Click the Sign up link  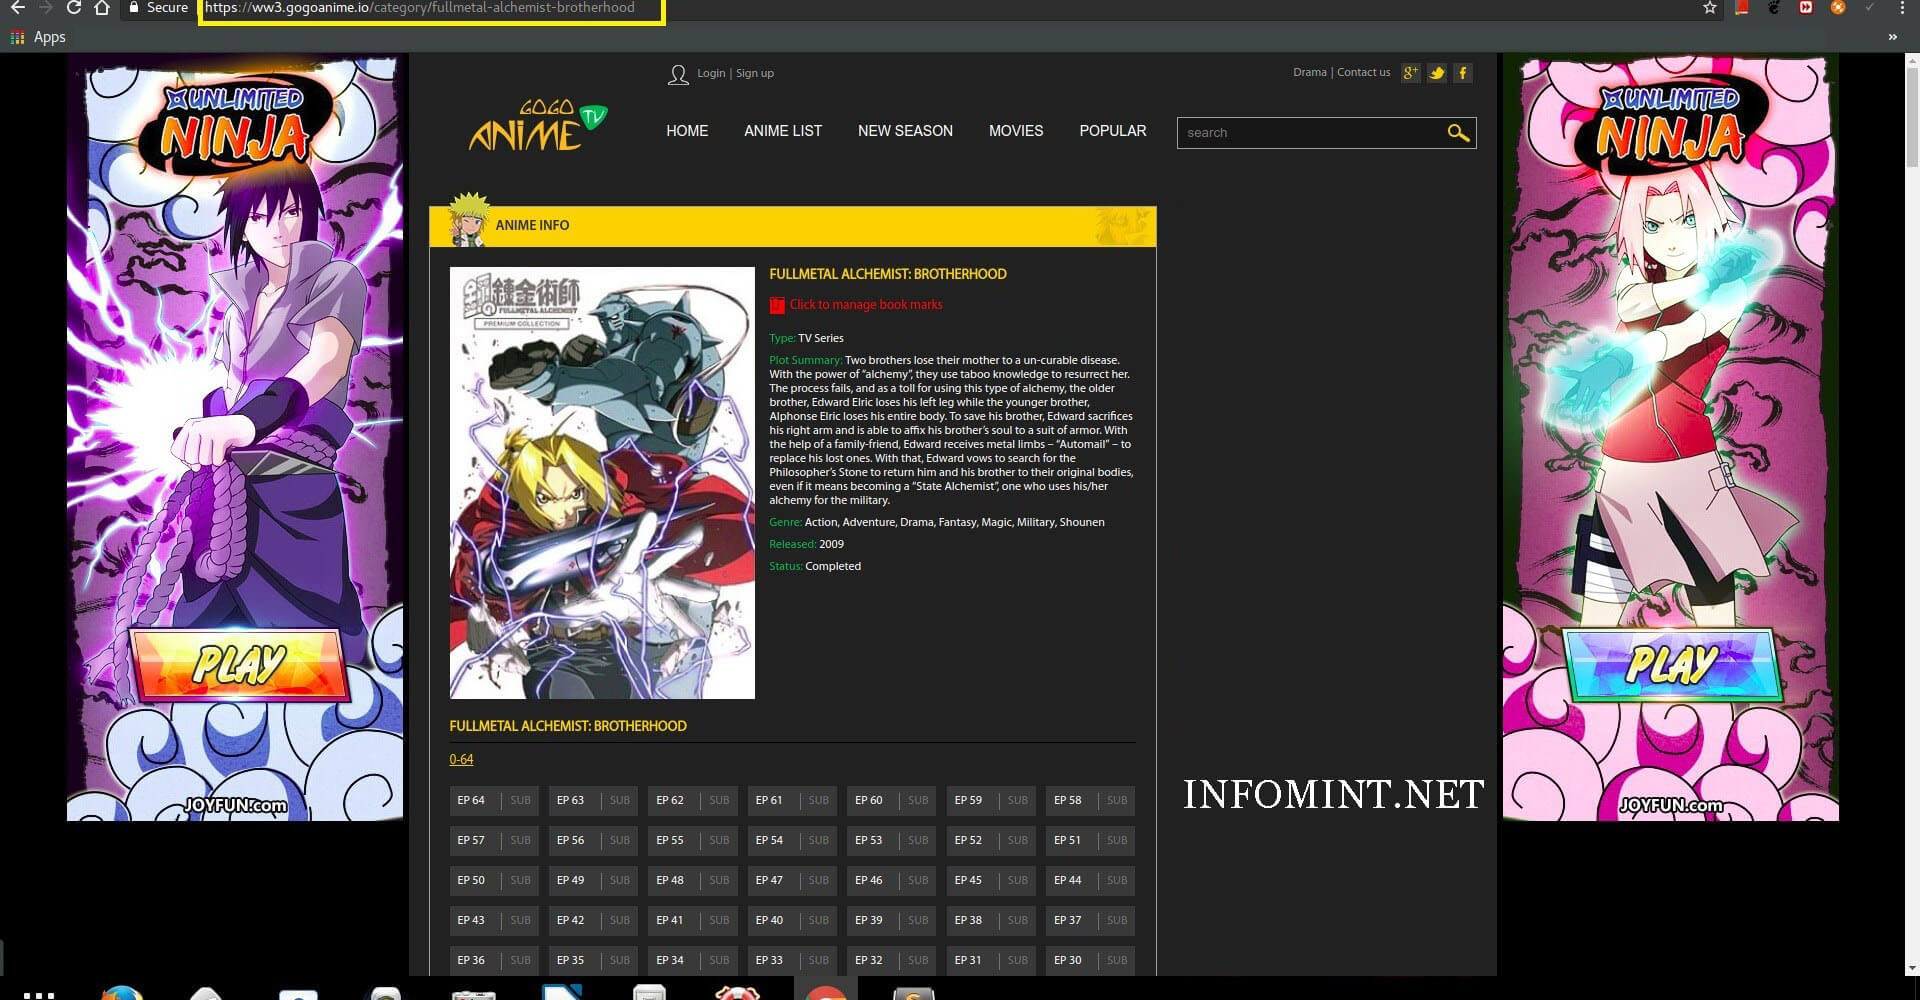(x=755, y=73)
